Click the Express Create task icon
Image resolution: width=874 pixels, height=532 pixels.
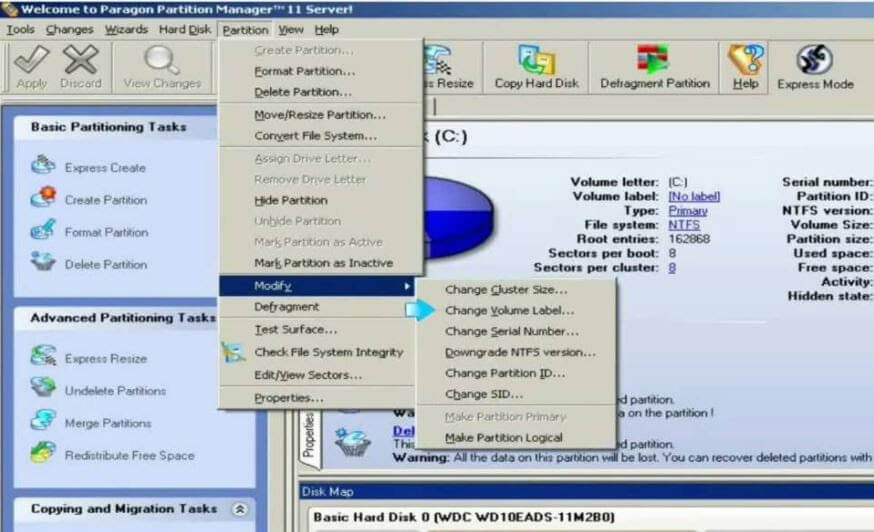coord(43,166)
